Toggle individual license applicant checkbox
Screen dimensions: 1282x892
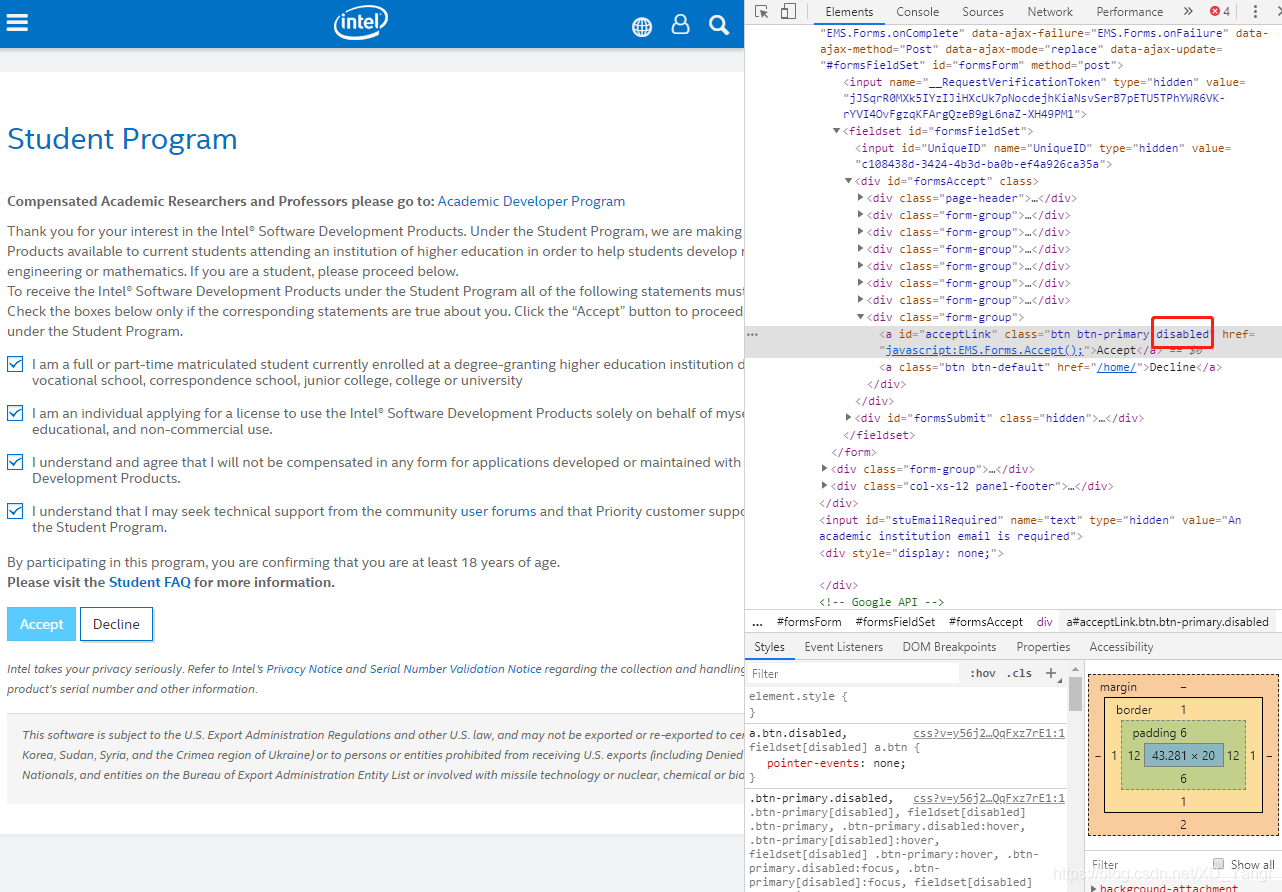(15, 413)
